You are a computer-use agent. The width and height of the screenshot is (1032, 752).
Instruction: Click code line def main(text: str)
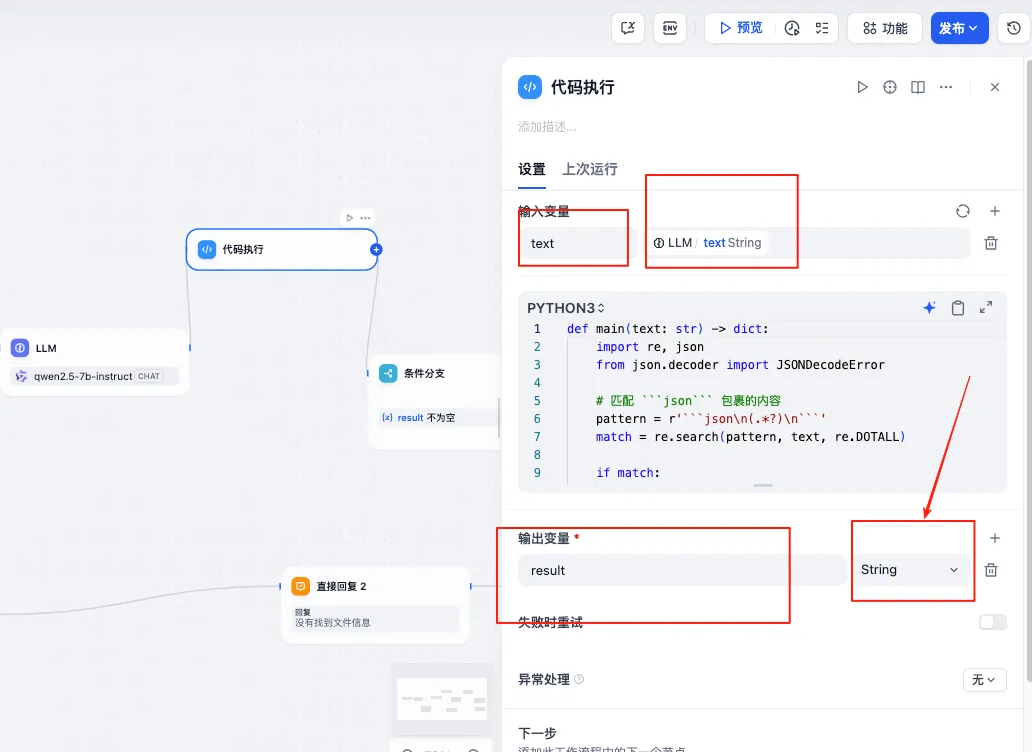click(x=667, y=328)
